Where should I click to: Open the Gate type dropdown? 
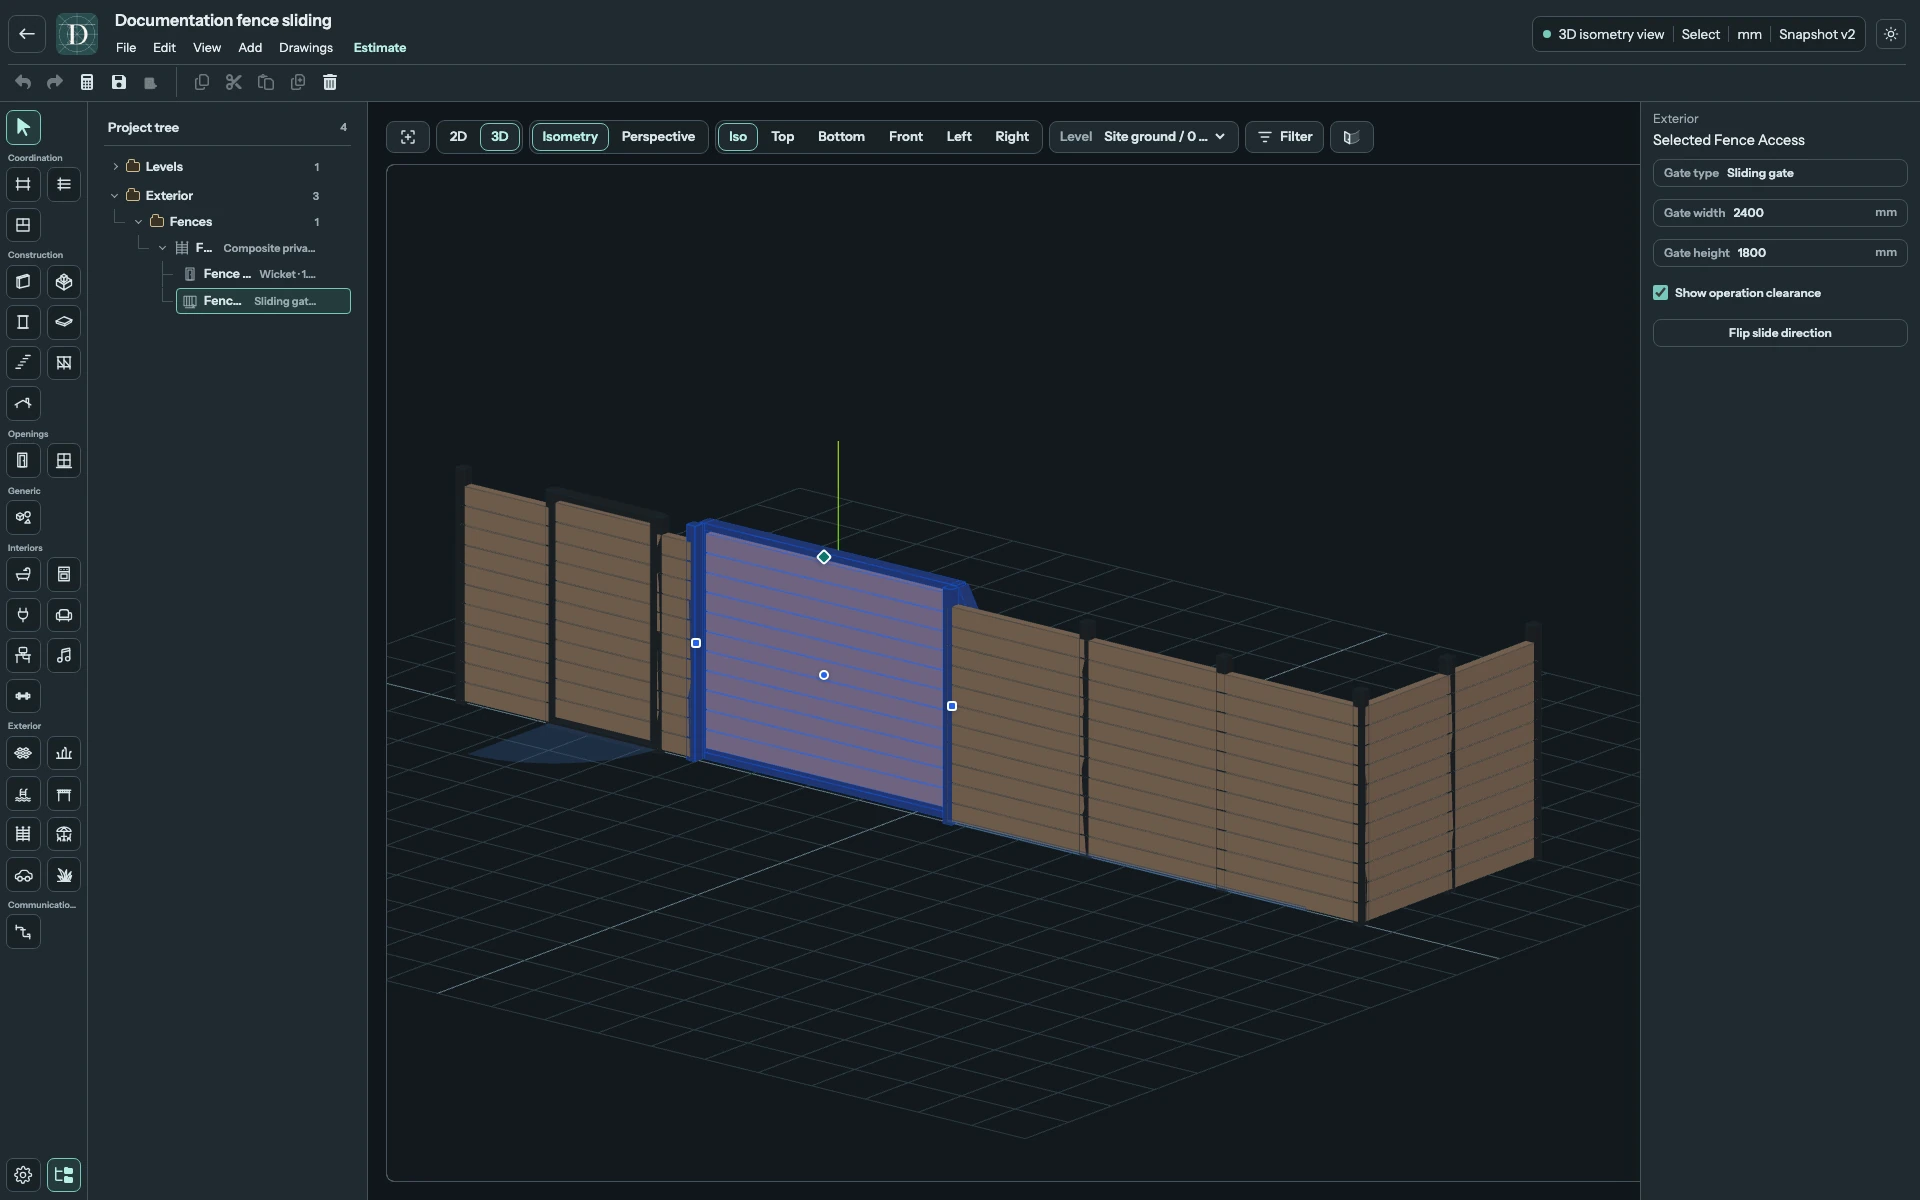click(1780, 173)
